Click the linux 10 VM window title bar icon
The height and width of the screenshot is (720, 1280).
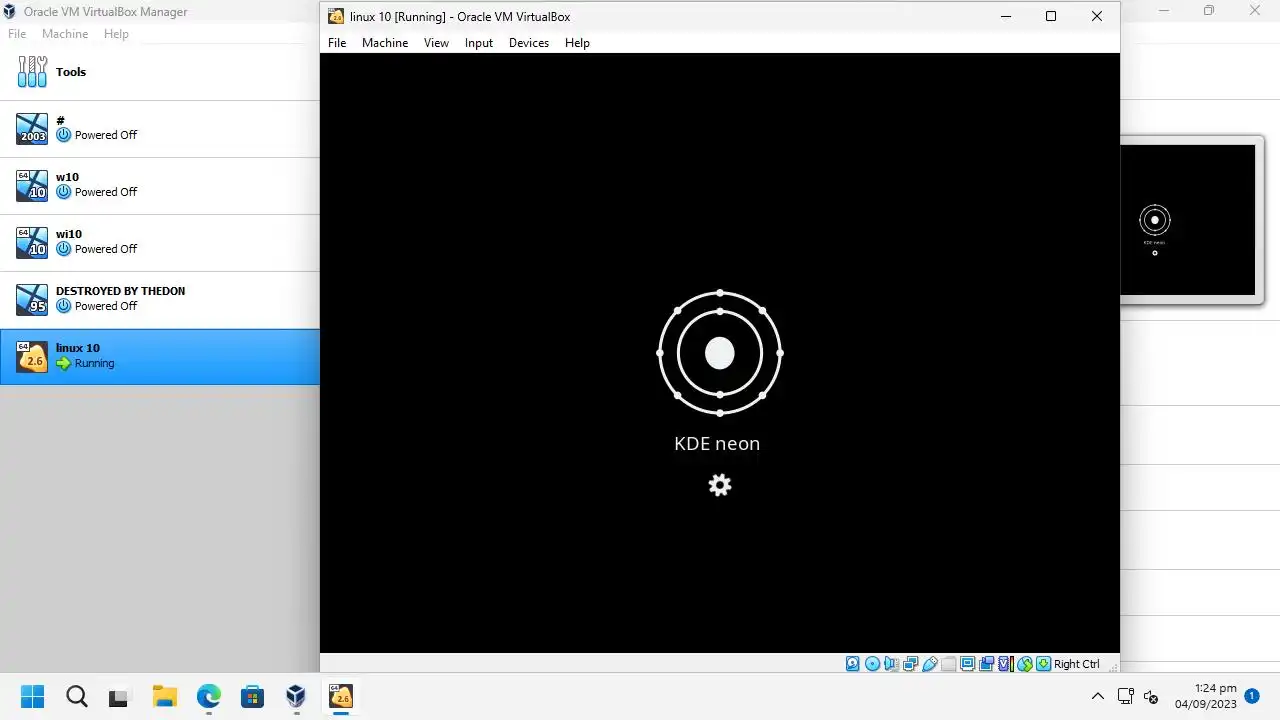tap(336, 16)
